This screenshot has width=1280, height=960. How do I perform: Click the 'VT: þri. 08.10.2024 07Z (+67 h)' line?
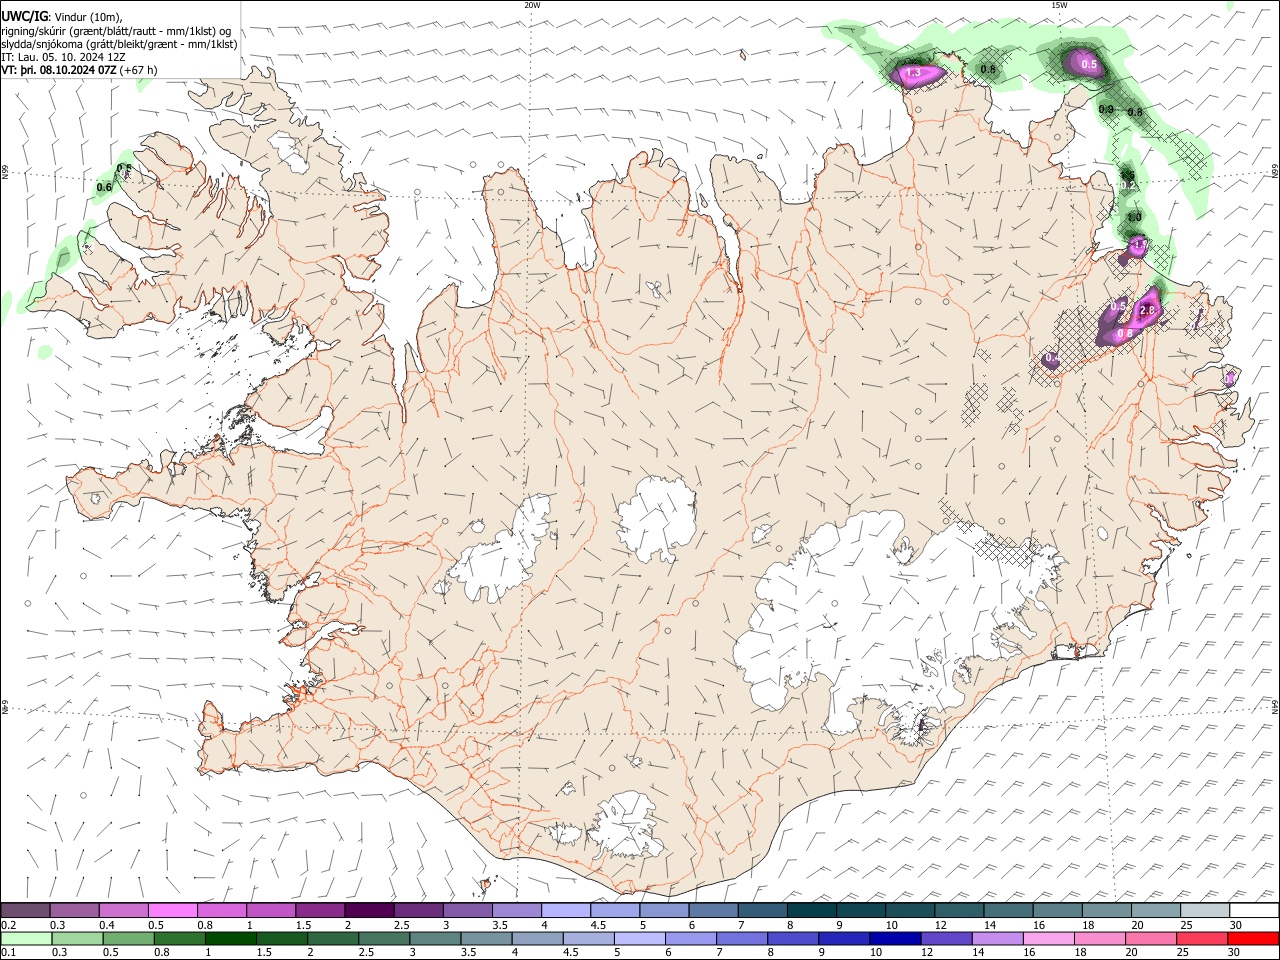coord(79,70)
